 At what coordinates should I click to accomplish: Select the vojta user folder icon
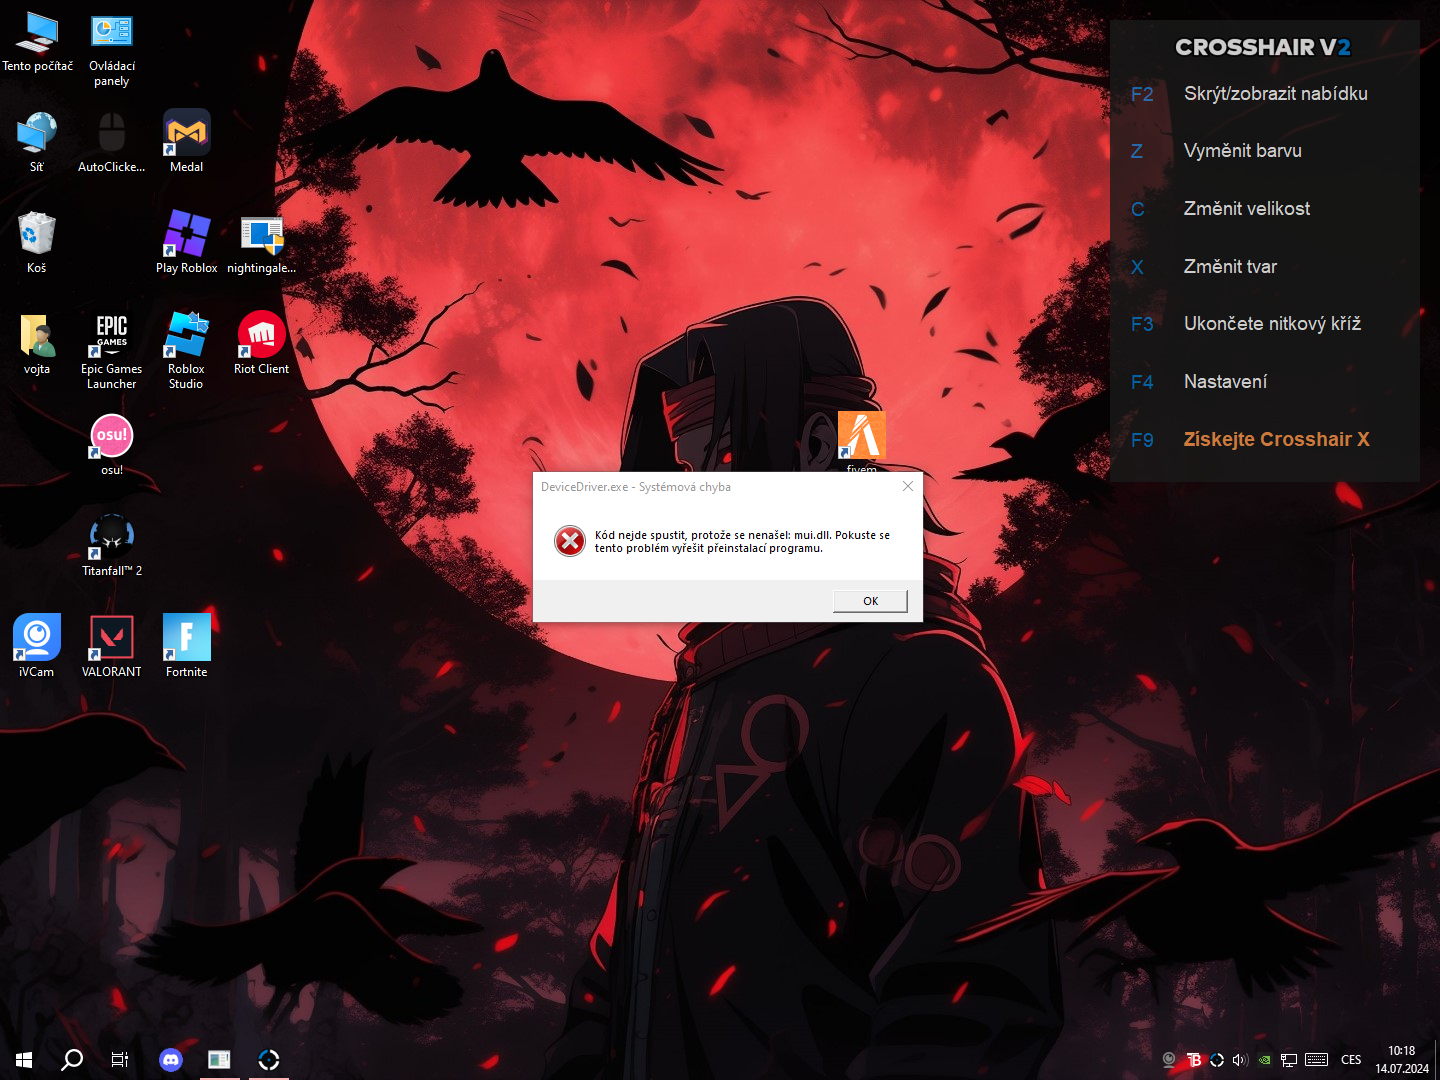[37, 344]
